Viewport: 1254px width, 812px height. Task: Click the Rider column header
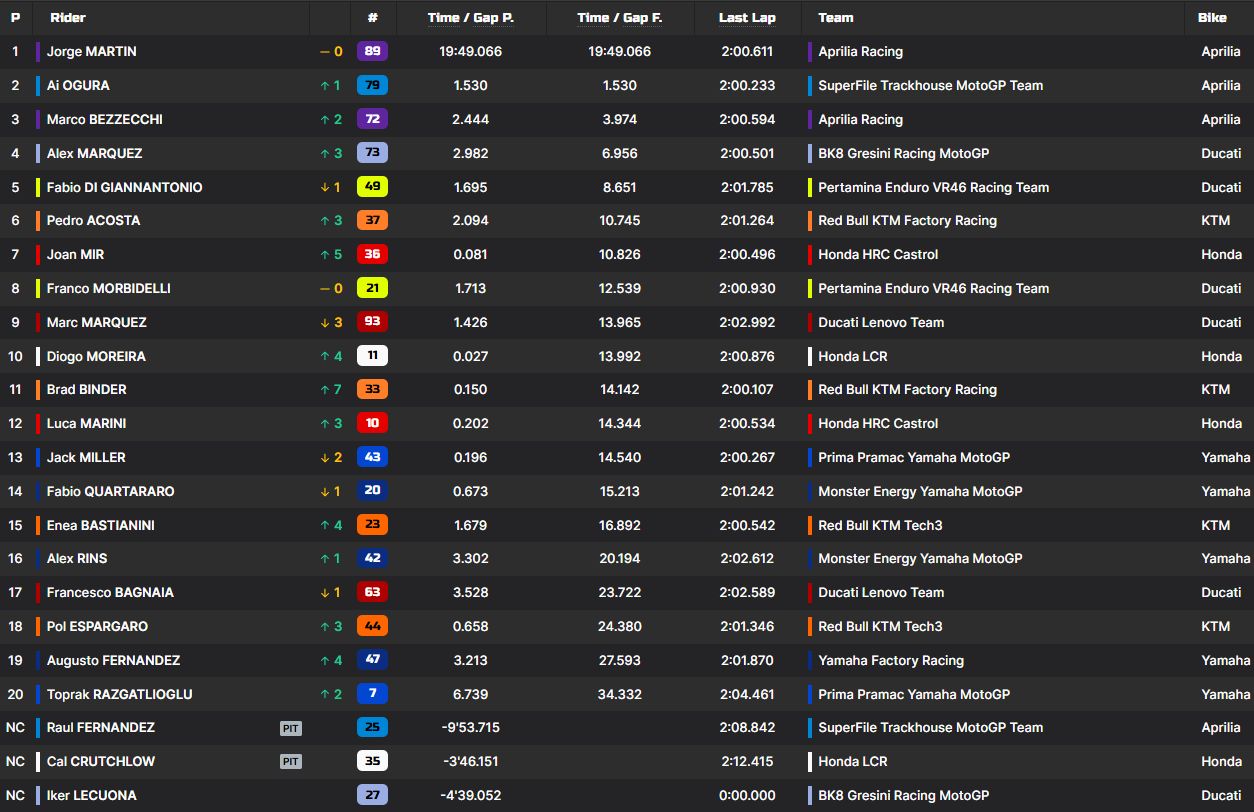[x=68, y=17]
